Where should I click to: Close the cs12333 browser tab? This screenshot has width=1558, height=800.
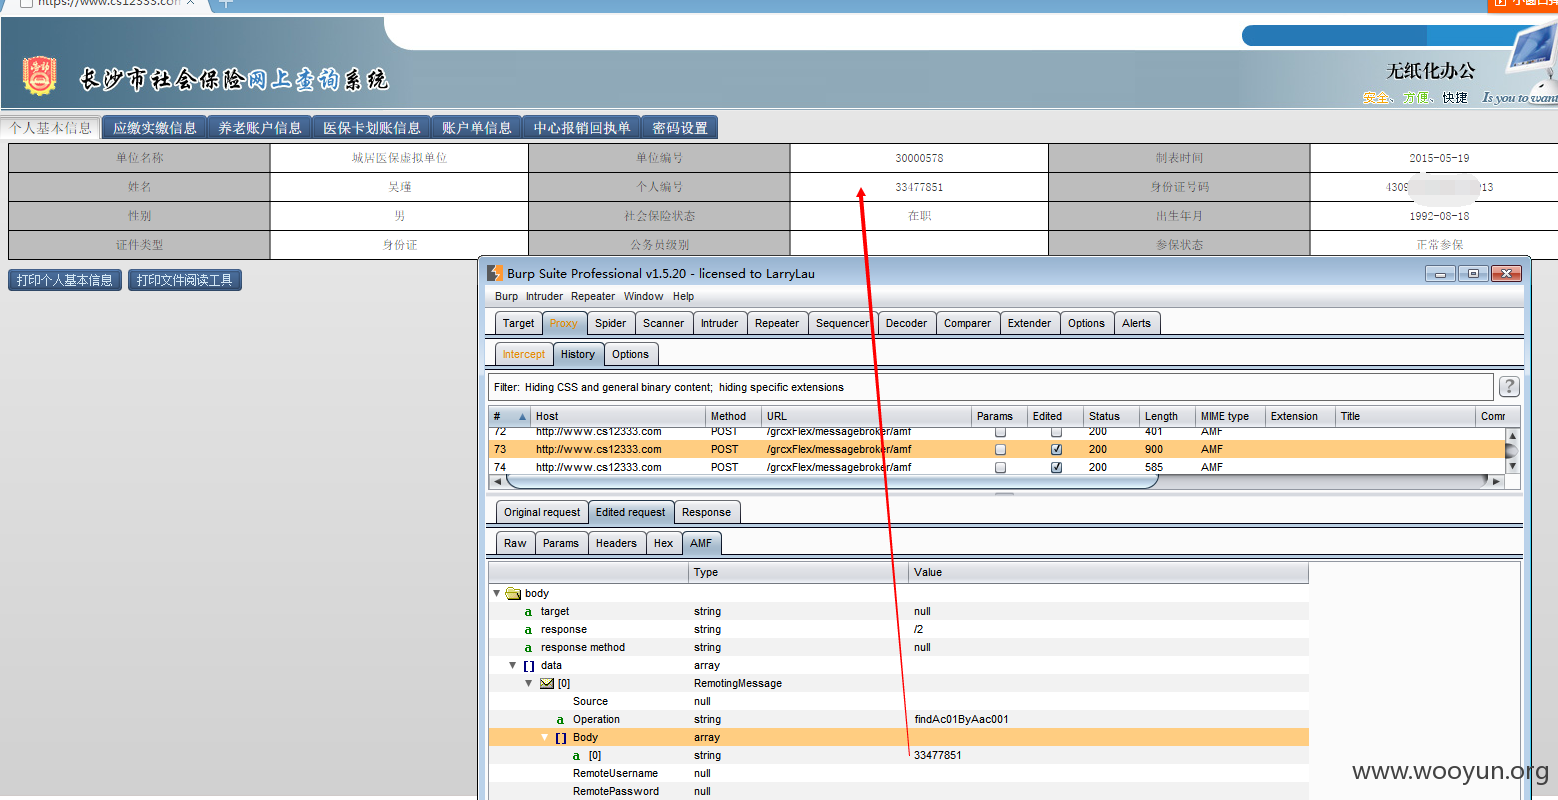coord(191,3)
